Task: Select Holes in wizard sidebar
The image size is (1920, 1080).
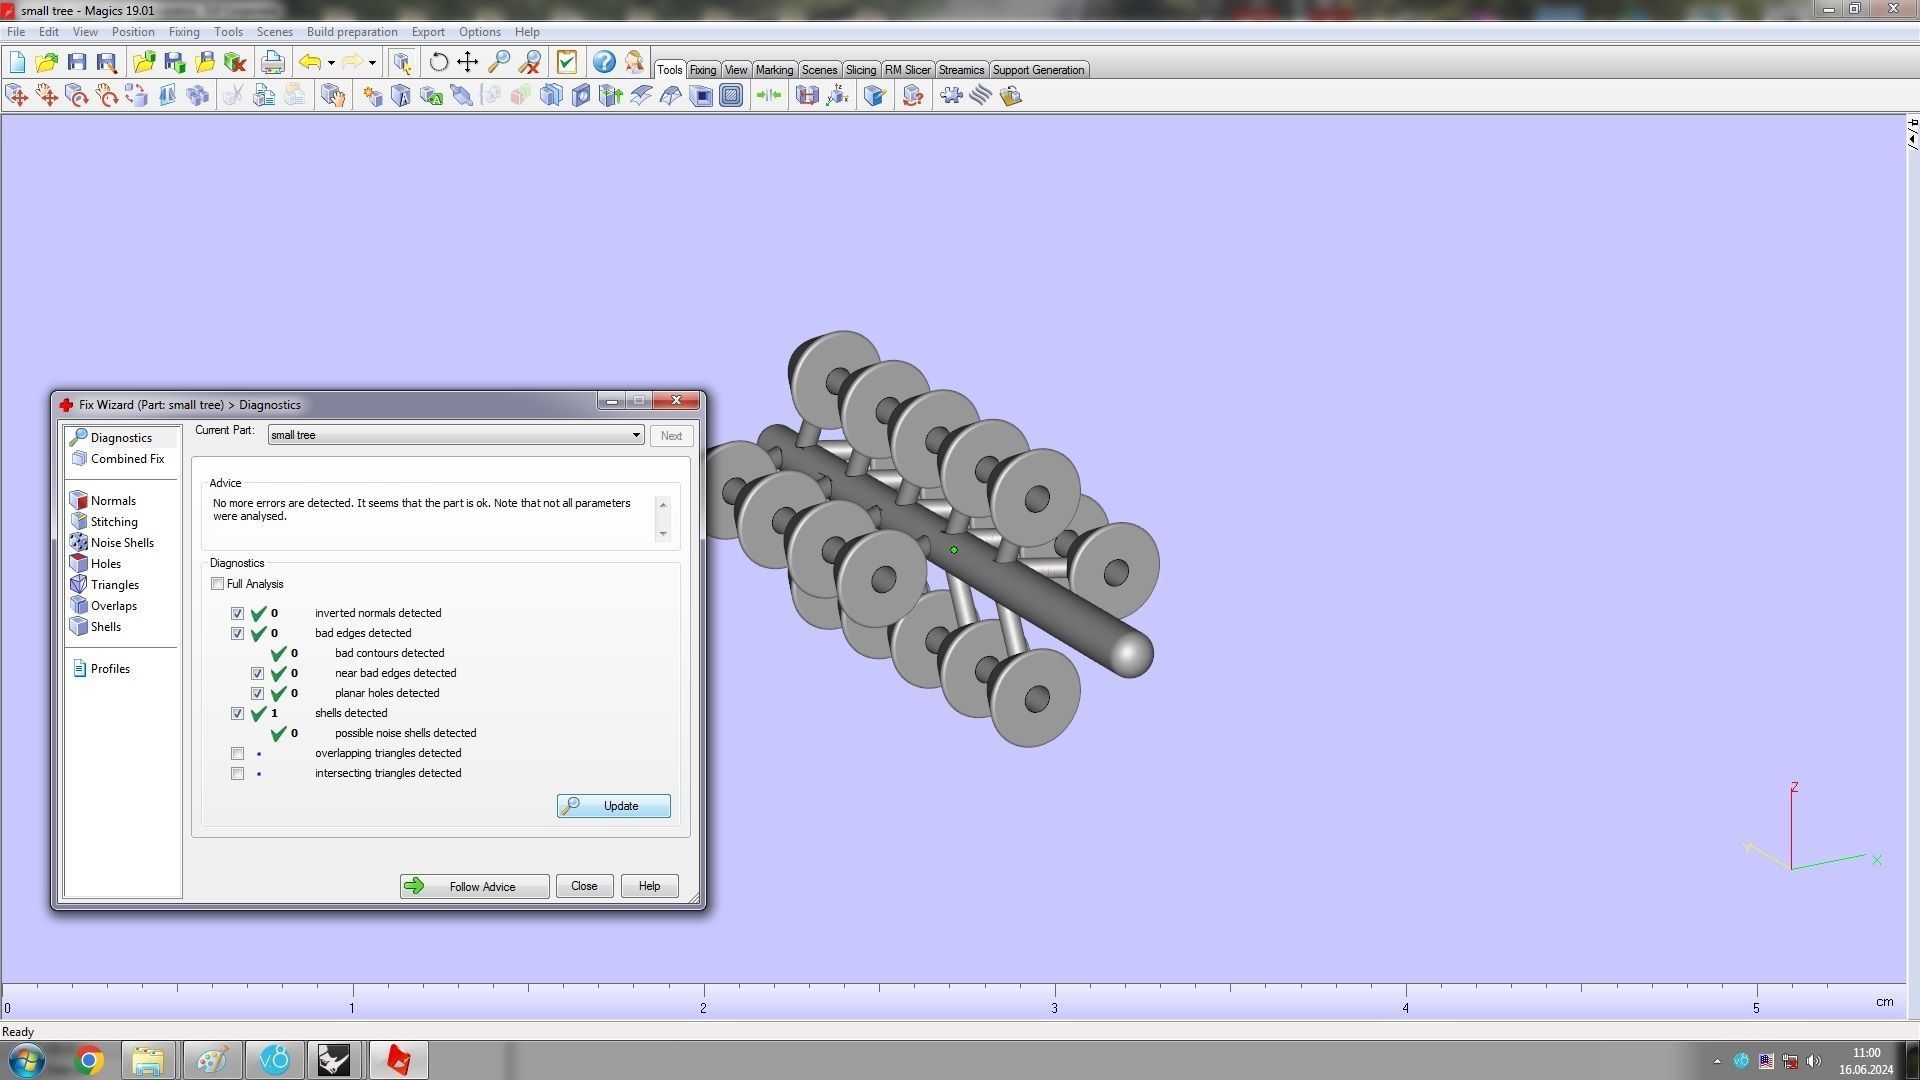Action: click(x=96, y=564)
